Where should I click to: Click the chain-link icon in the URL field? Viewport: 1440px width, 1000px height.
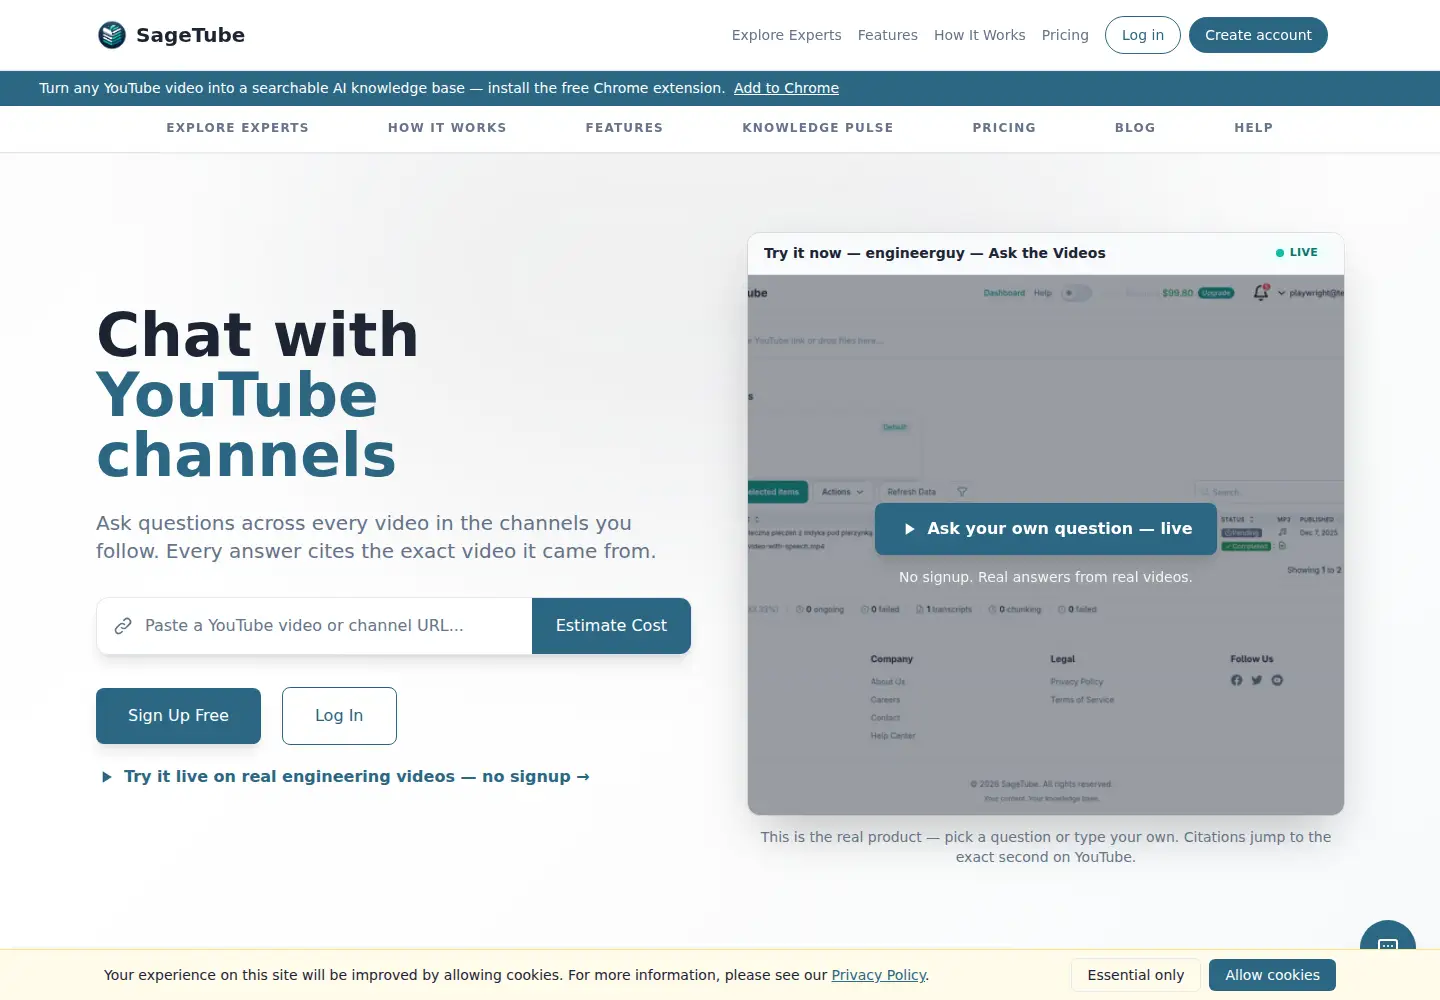123,626
